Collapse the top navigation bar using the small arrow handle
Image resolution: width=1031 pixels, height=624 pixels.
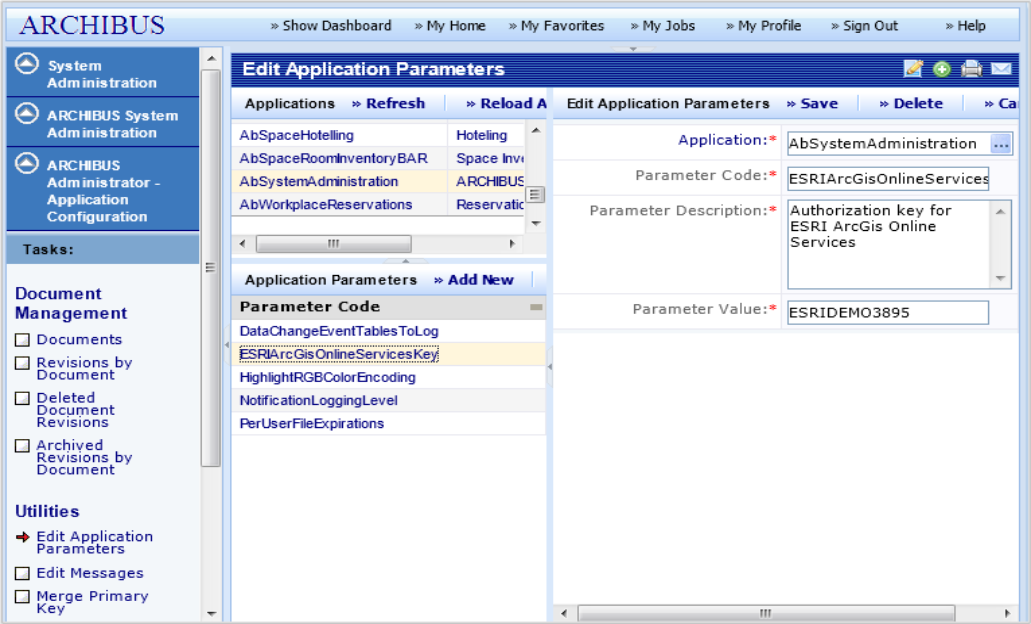(x=633, y=49)
